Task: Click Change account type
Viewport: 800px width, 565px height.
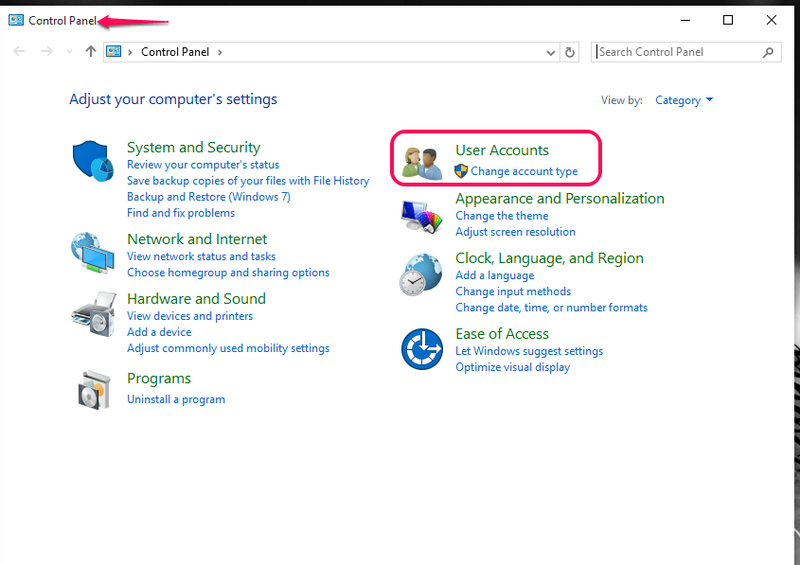Action: pyautogui.click(x=524, y=171)
